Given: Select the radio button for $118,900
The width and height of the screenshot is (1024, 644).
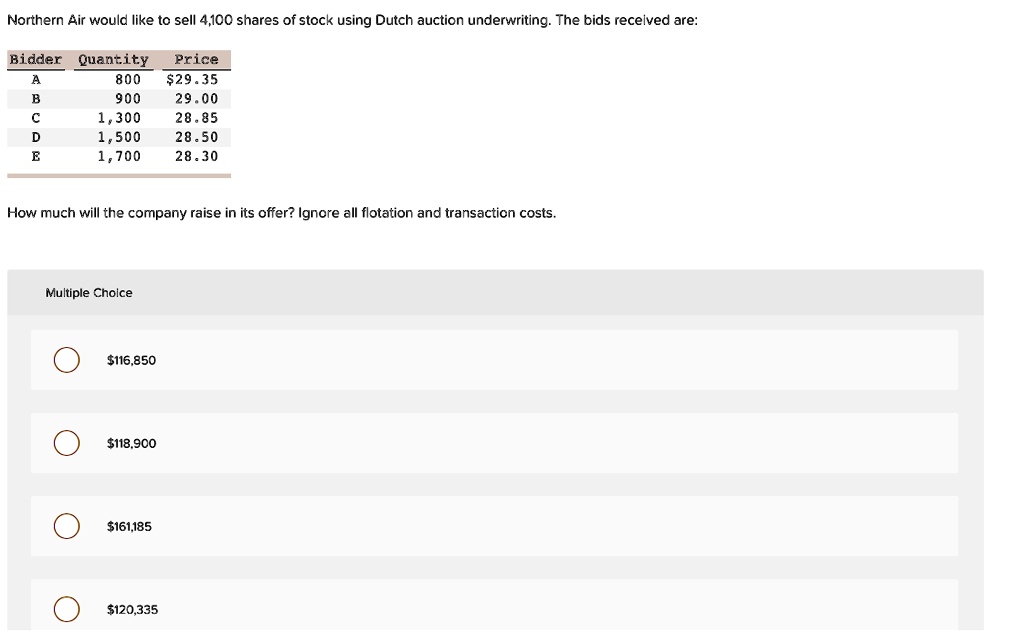Looking at the screenshot, I should pyautogui.click(x=66, y=442).
